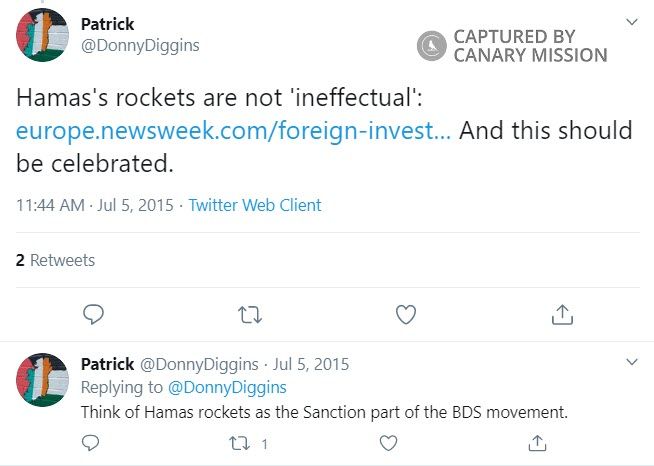Click the reply icon on the BDS reply tweet
The image size is (654, 466).
click(x=90, y=442)
